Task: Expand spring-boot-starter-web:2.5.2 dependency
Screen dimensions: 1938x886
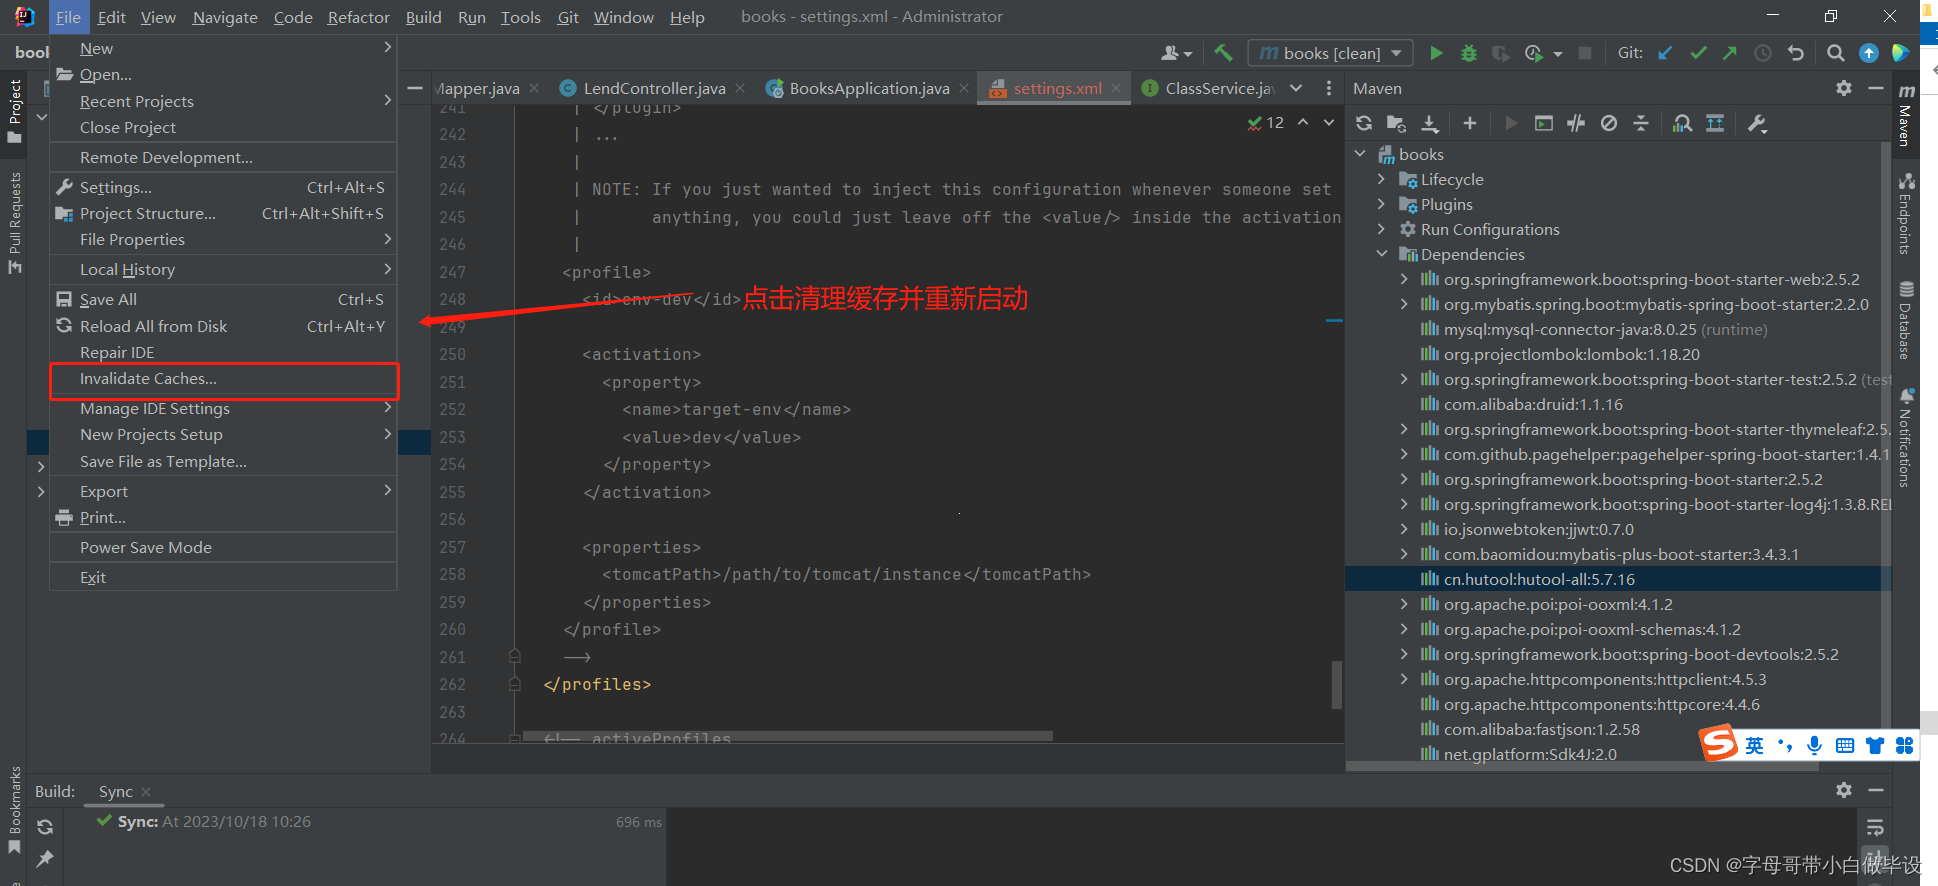Action: click(x=1404, y=279)
